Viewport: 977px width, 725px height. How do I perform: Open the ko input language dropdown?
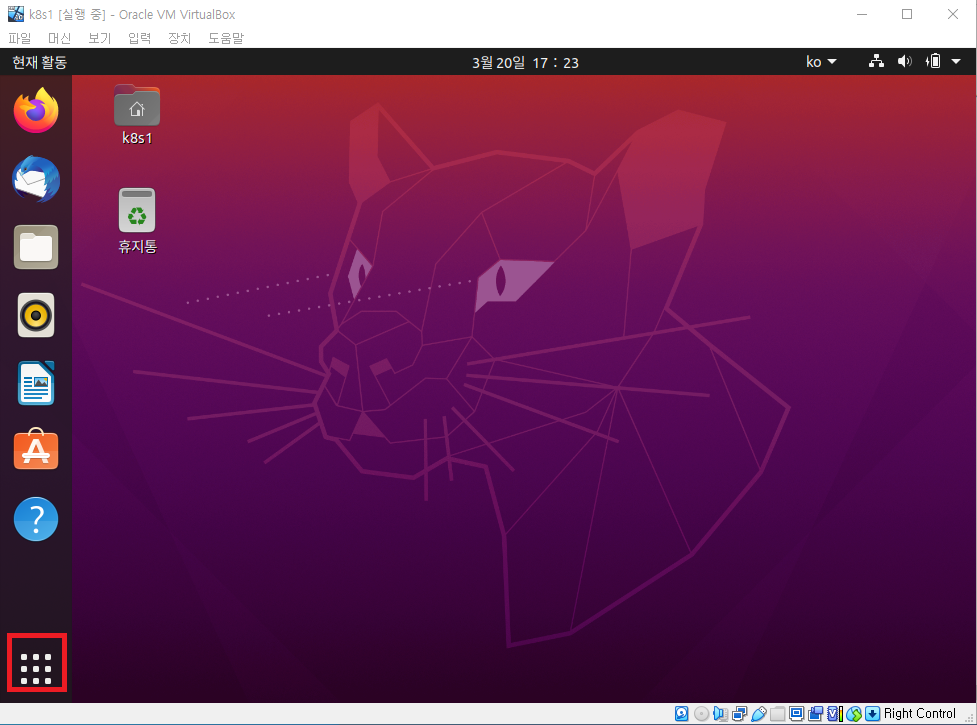tap(821, 61)
